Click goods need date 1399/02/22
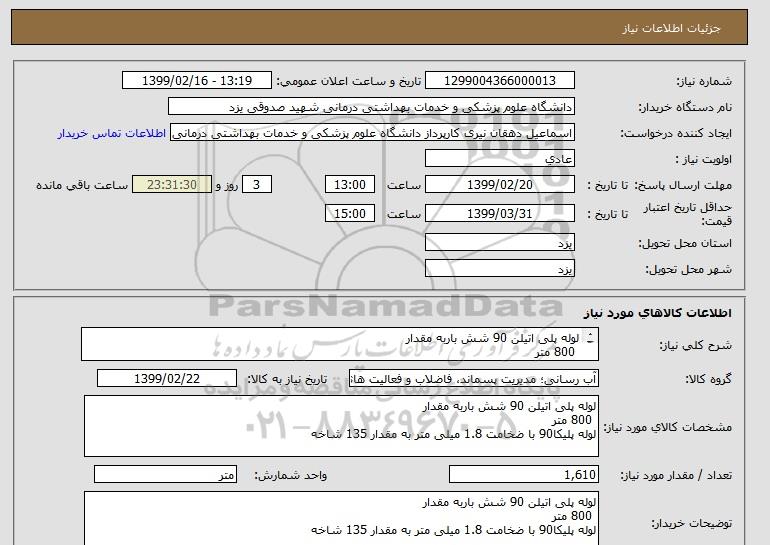Viewport: 770px width, 545px height. pos(167,379)
